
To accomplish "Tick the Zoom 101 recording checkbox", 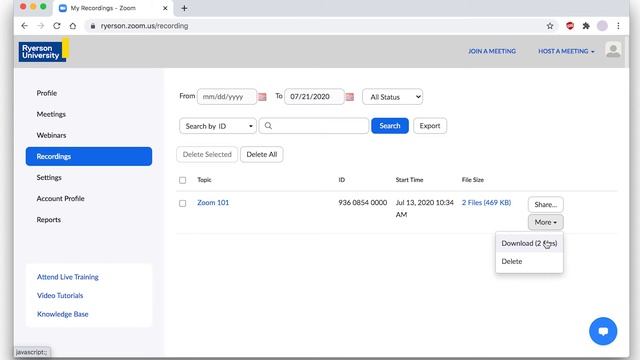I will pos(182,203).
